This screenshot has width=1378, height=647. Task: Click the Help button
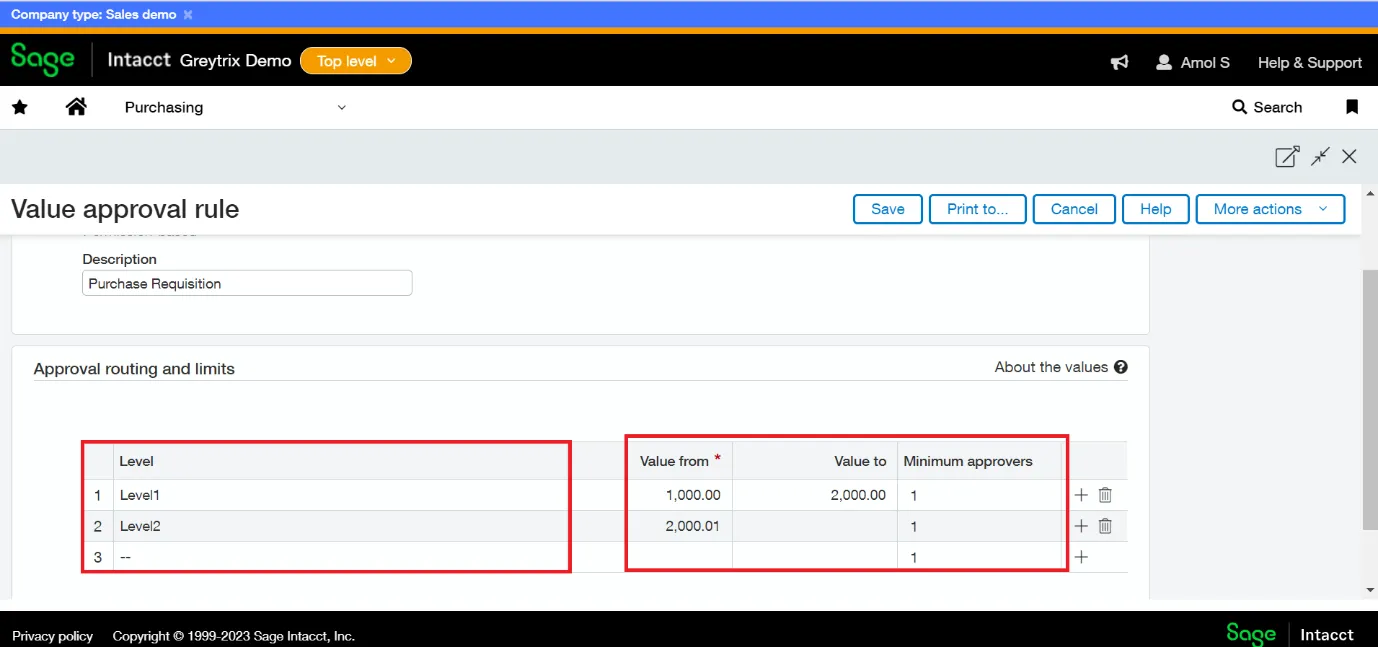[1156, 209]
